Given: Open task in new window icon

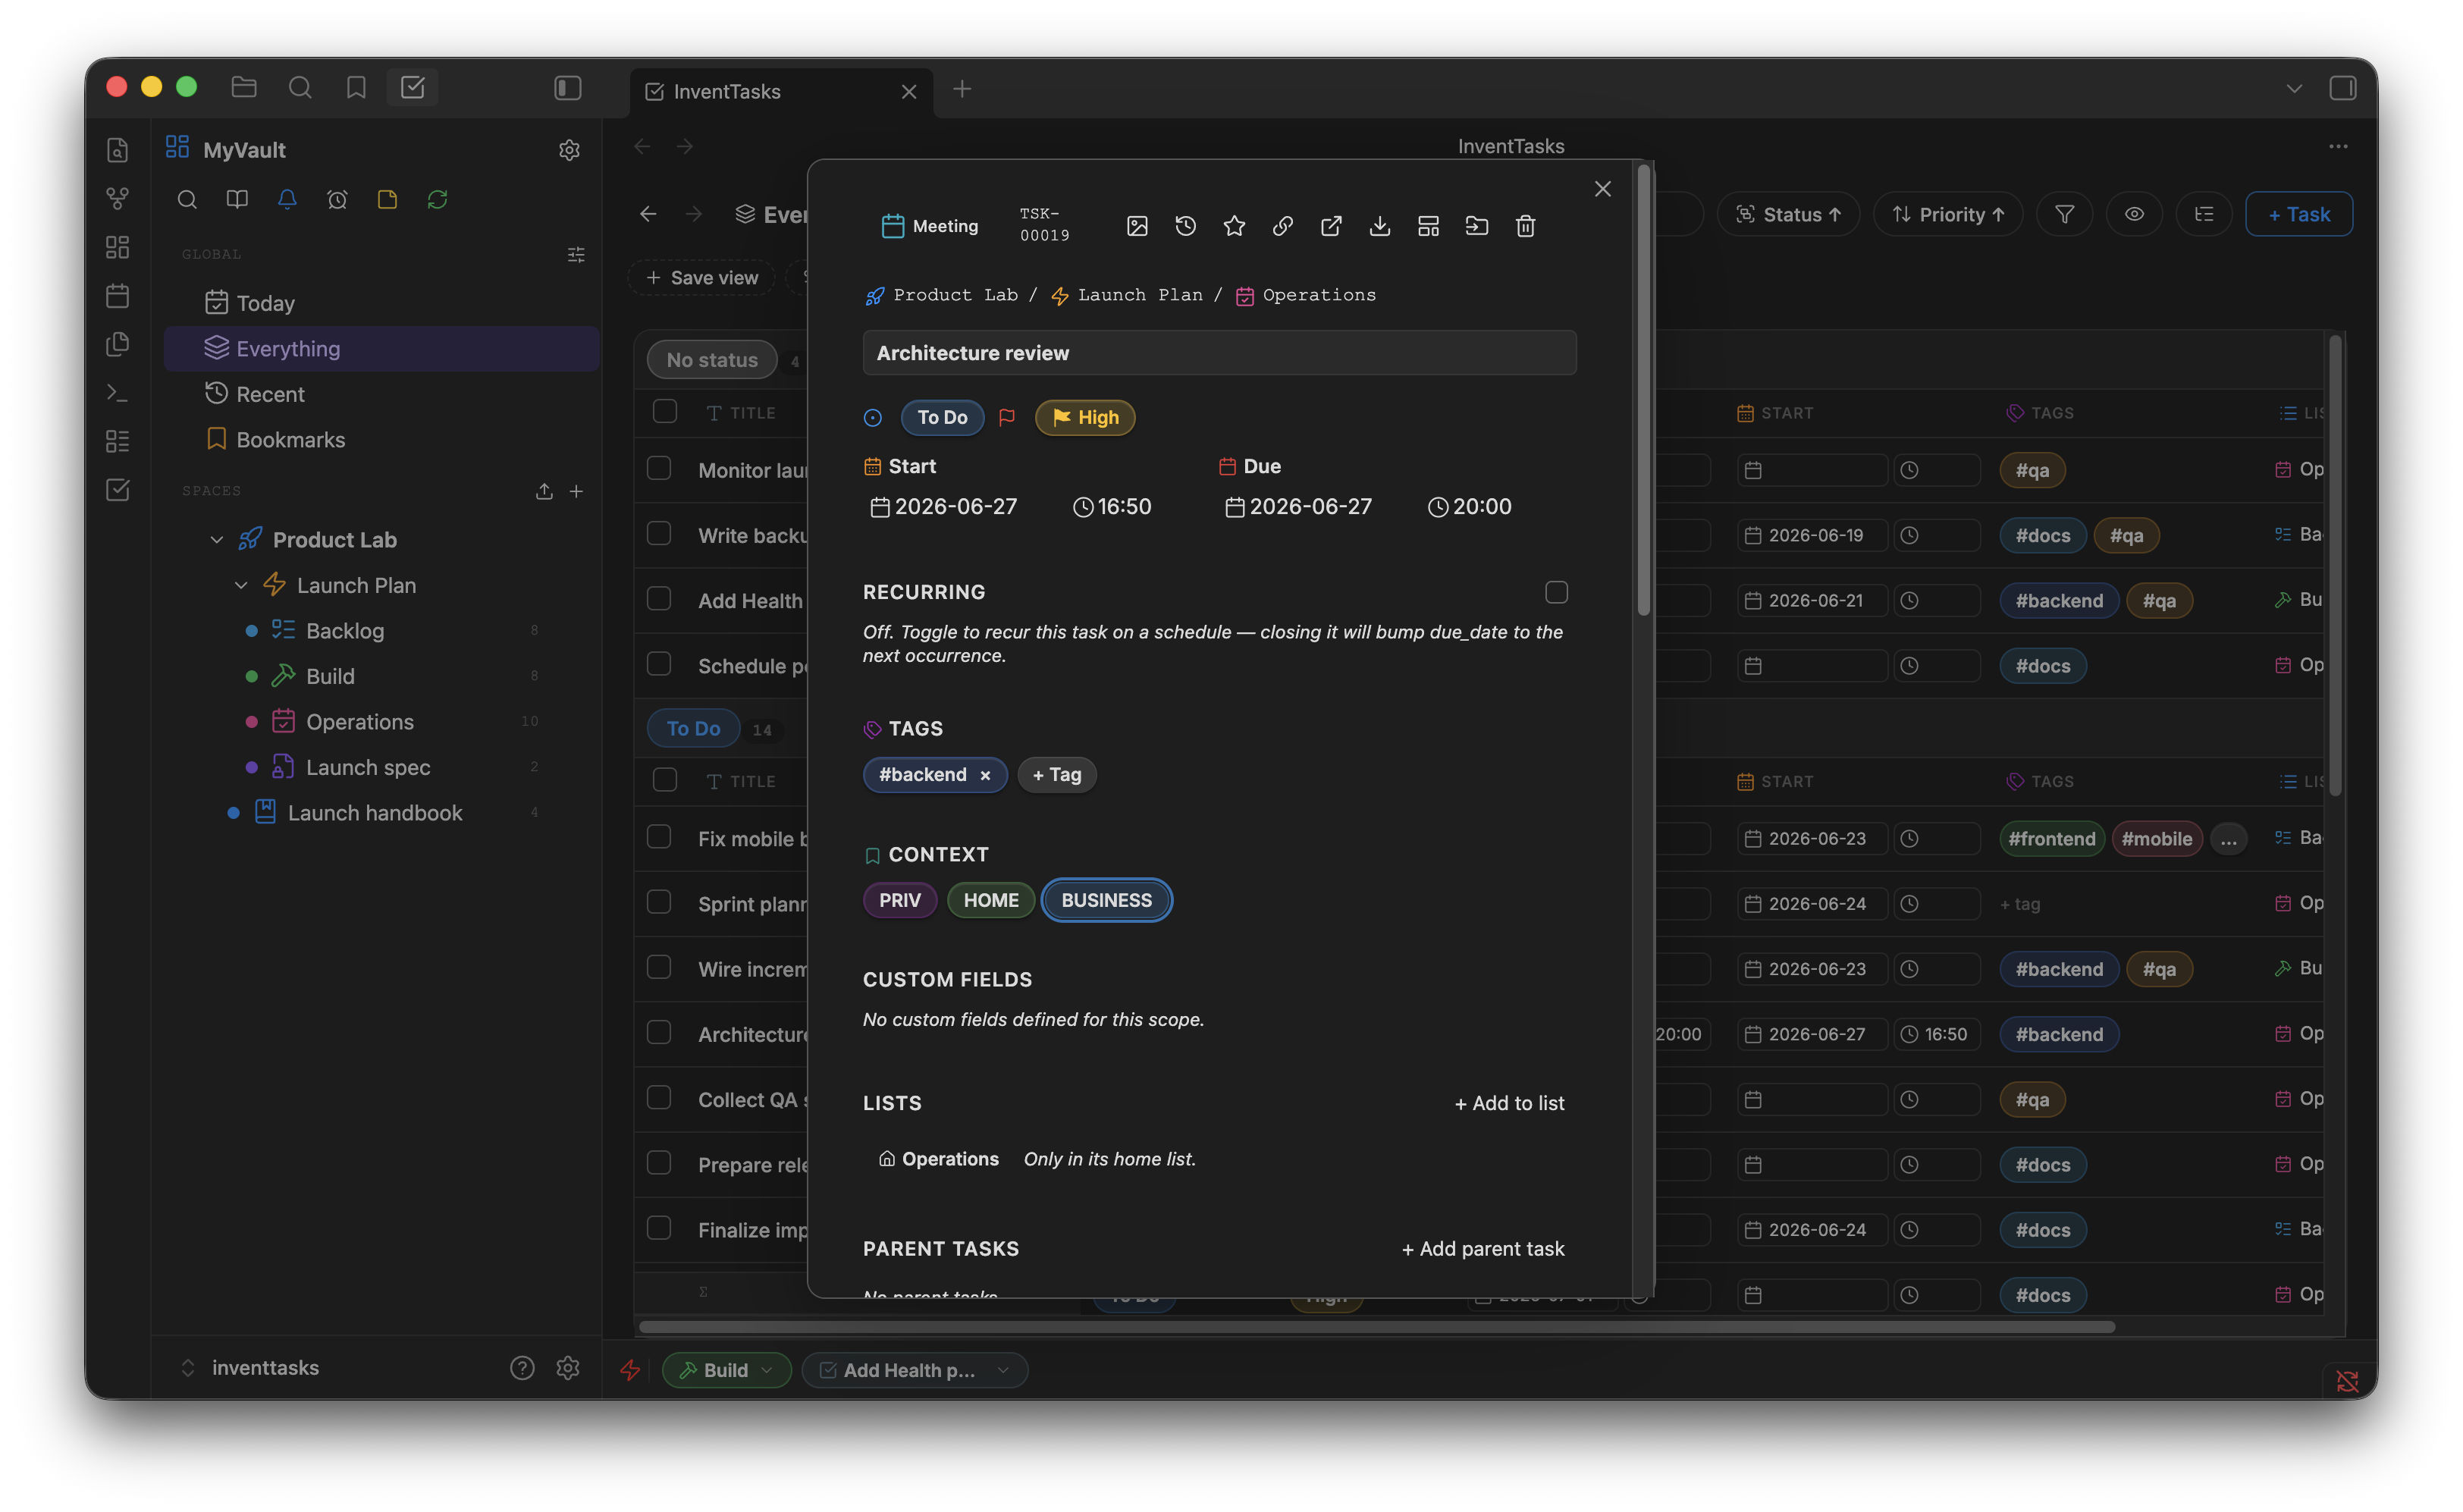Looking at the screenshot, I should pyautogui.click(x=1331, y=226).
